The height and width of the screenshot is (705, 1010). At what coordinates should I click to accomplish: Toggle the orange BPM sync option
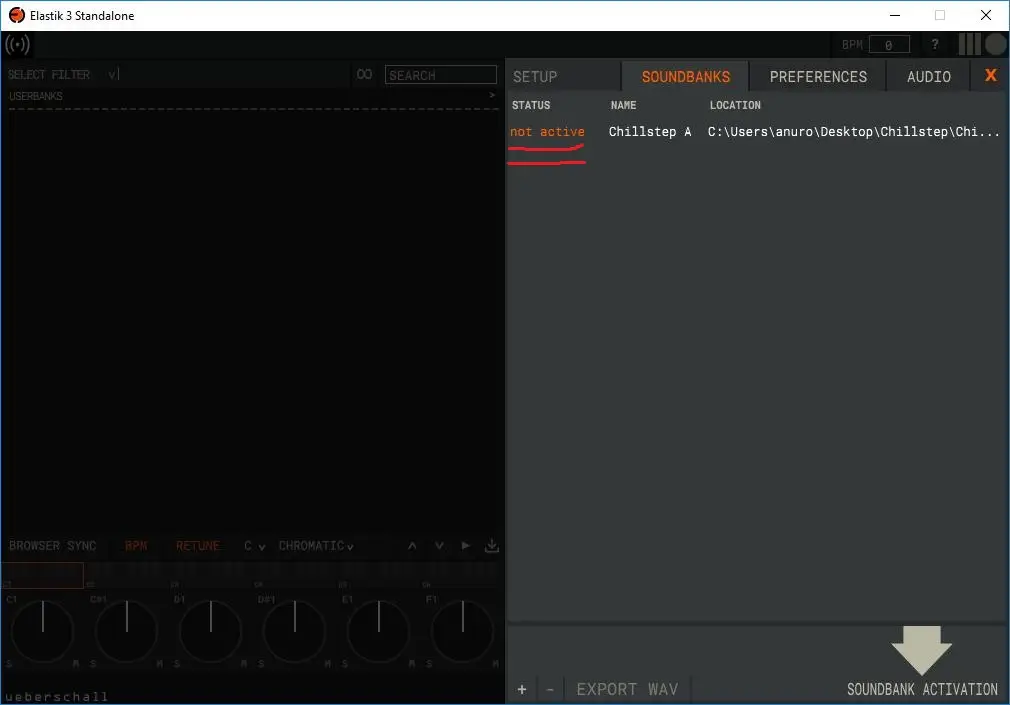tap(136, 546)
